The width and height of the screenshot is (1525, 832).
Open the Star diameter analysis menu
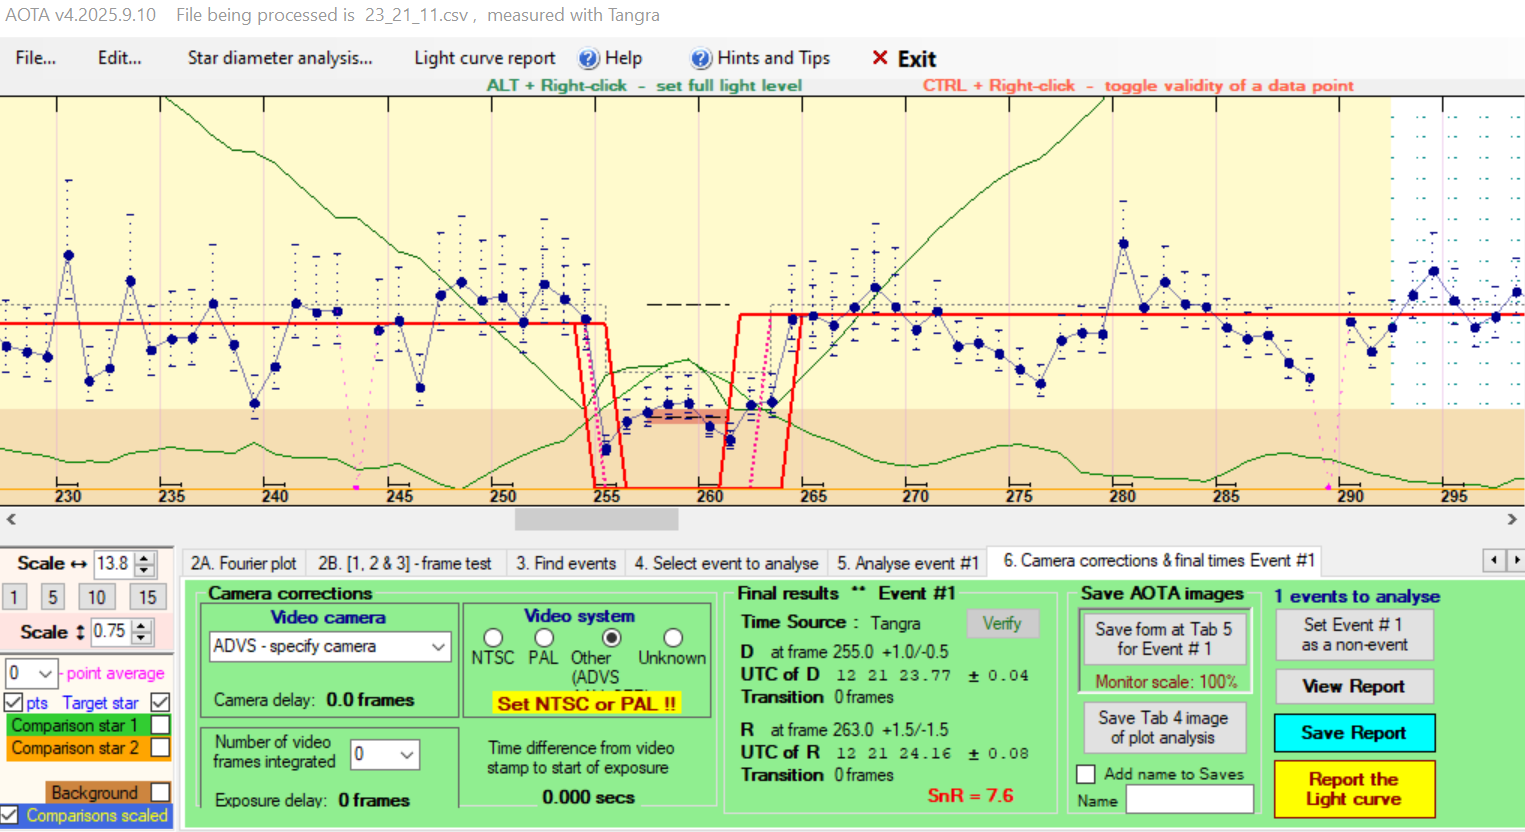280,58
